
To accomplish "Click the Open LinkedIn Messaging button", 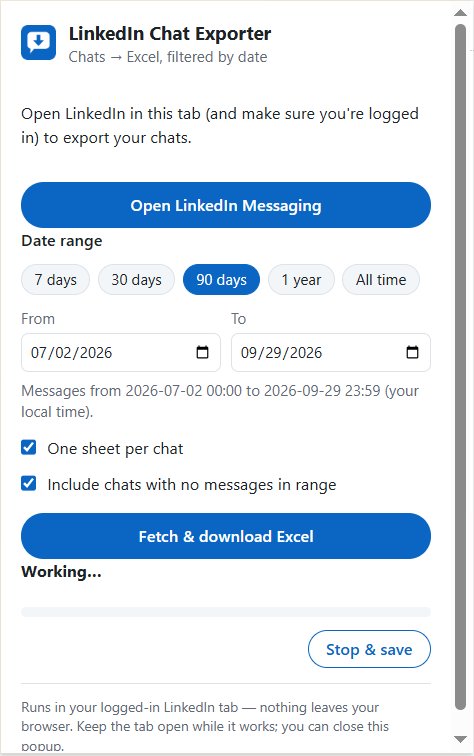I will (x=226, y=205).
